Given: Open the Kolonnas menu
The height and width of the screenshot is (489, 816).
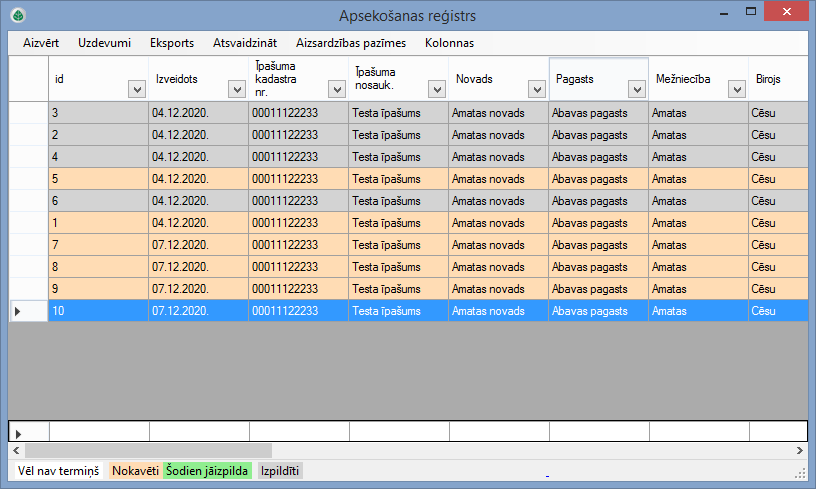Looking at the screenshot, I should point(449,43).
